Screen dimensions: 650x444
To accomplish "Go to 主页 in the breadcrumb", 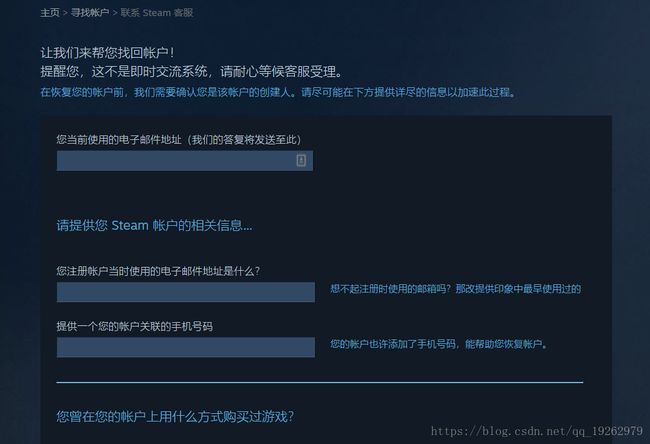I will (x=50, y=13).
